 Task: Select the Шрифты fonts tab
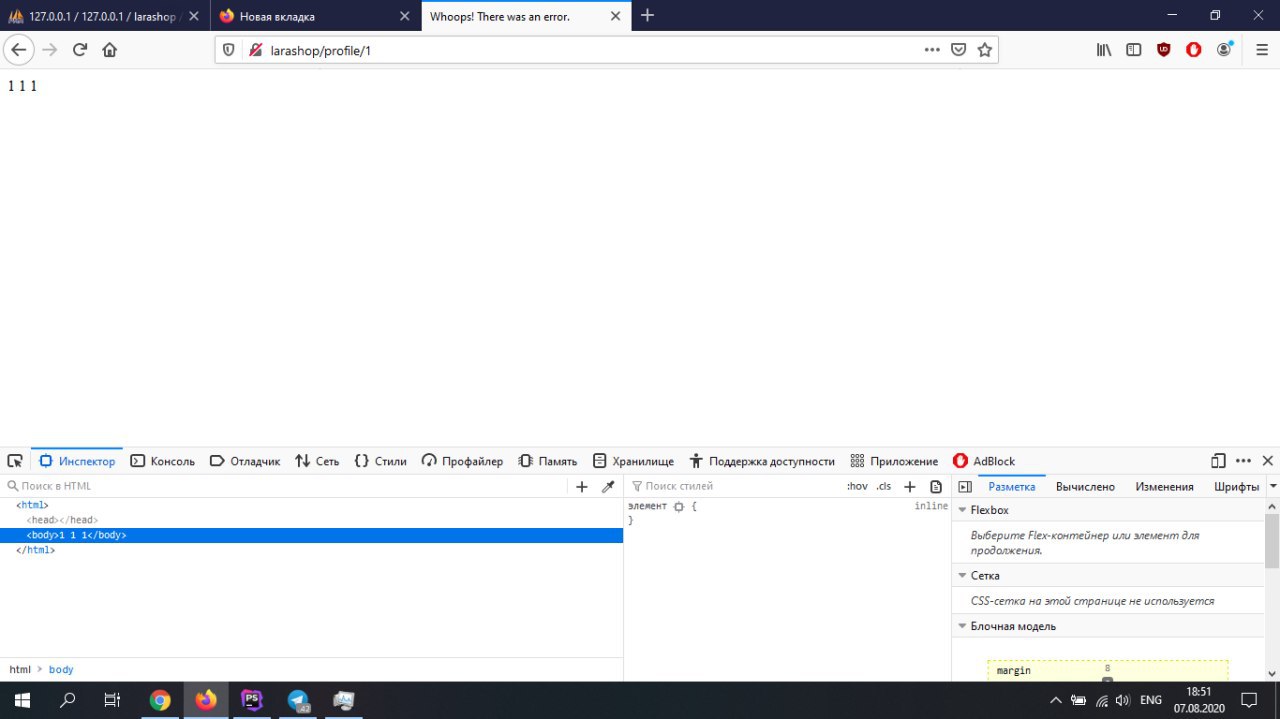[1236, 487]
